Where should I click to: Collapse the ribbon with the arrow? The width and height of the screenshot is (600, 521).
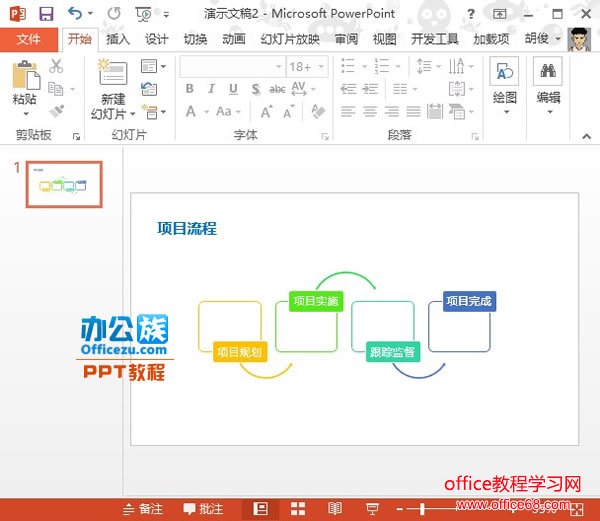(586, 136)
